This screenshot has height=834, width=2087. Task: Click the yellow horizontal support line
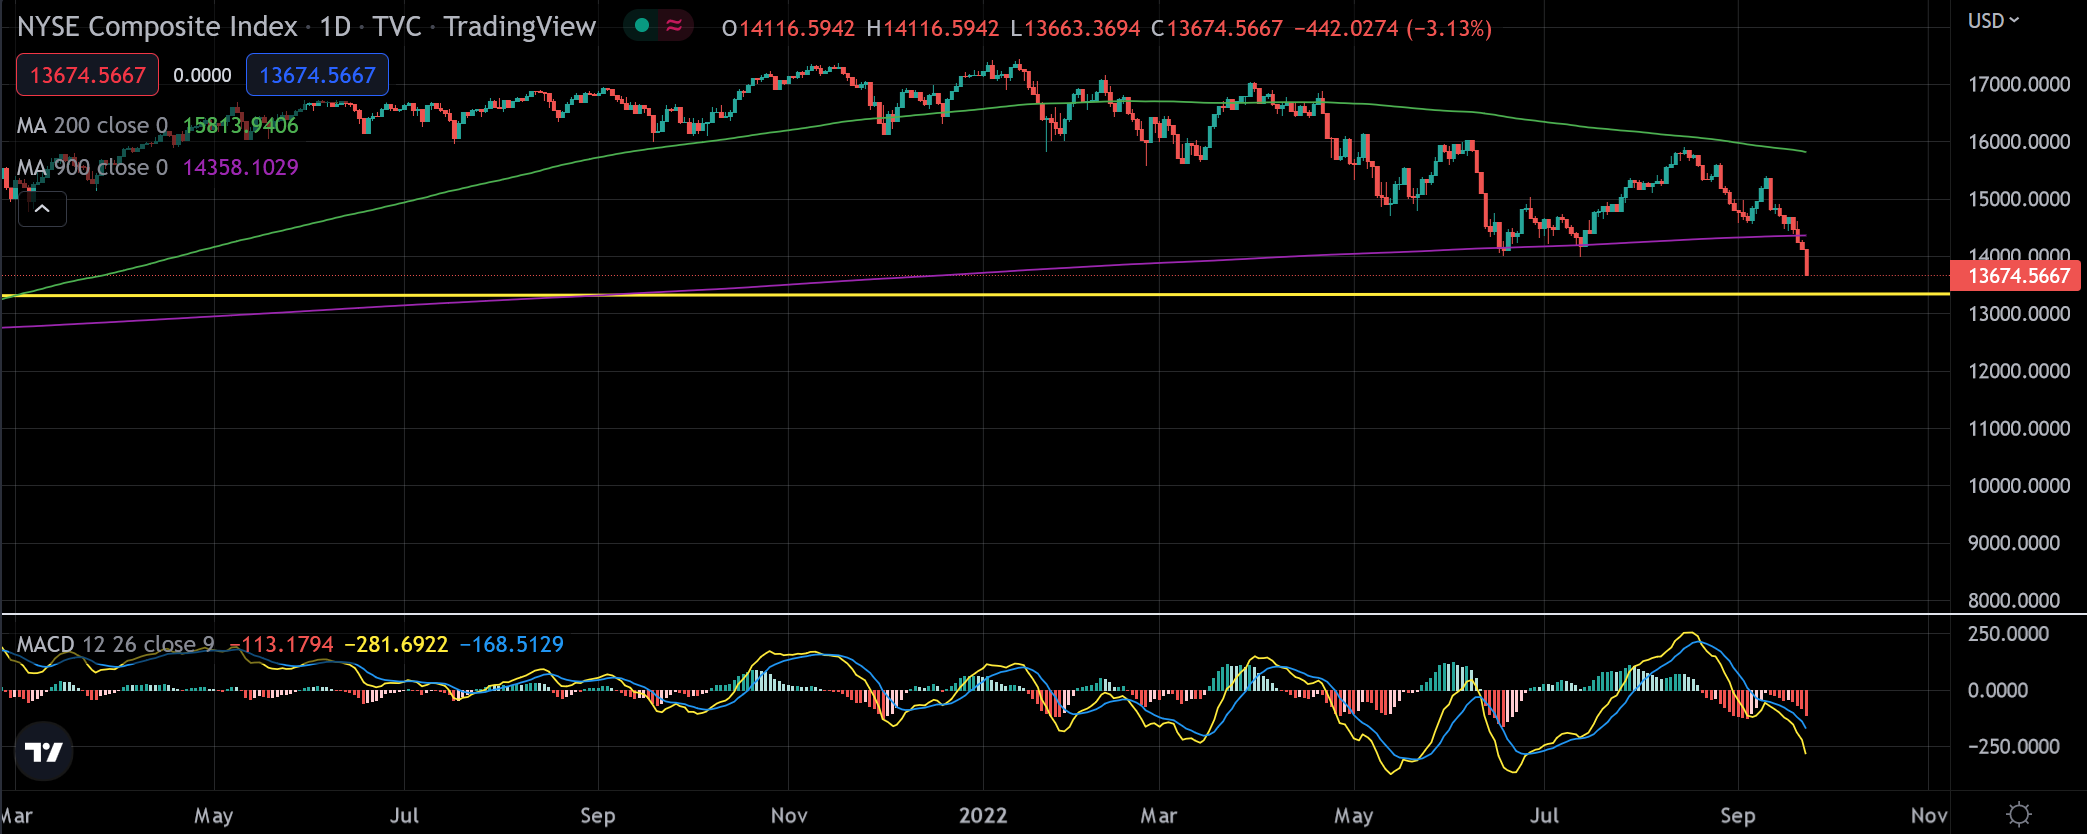click(x=975, y=294)
